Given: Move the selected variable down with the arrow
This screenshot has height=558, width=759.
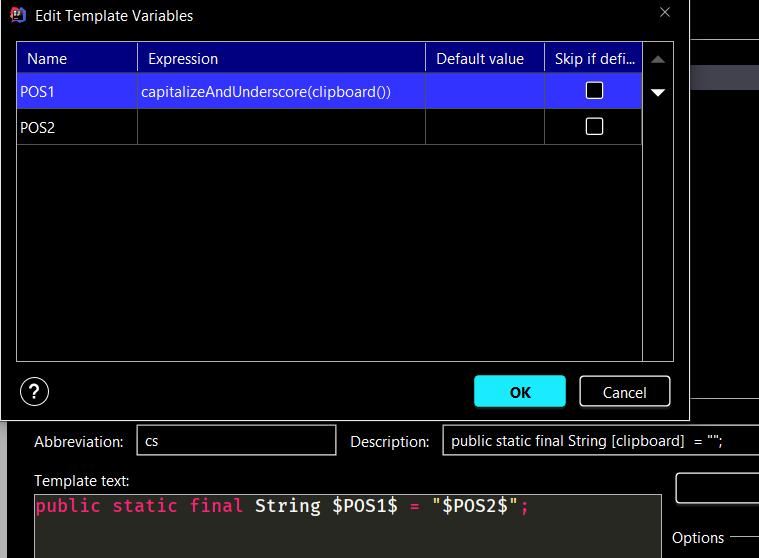Looking at the screenshot, I should coord(657,93).
